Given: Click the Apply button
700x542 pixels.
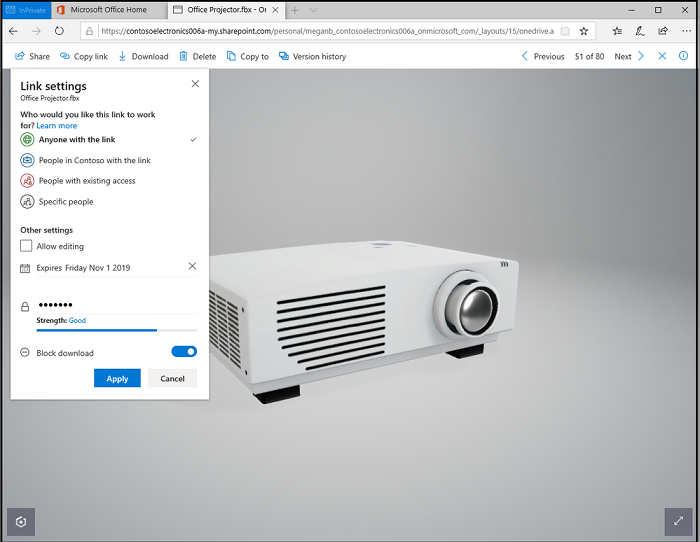Looking at the screenshot, I should pyautogui.click(x=117, y=378).
